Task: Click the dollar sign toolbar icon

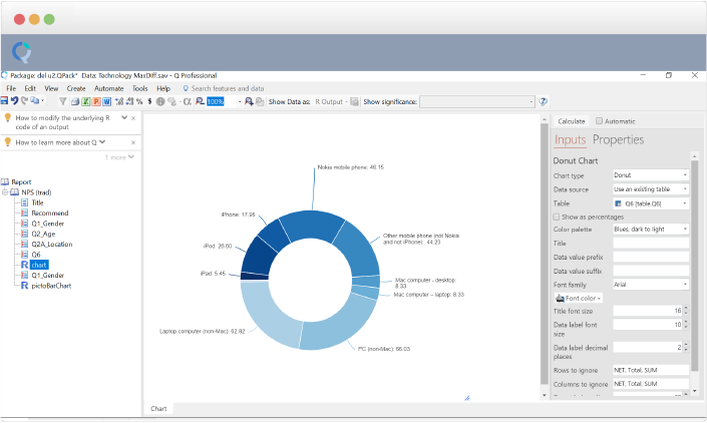Action: pos(150,101)
